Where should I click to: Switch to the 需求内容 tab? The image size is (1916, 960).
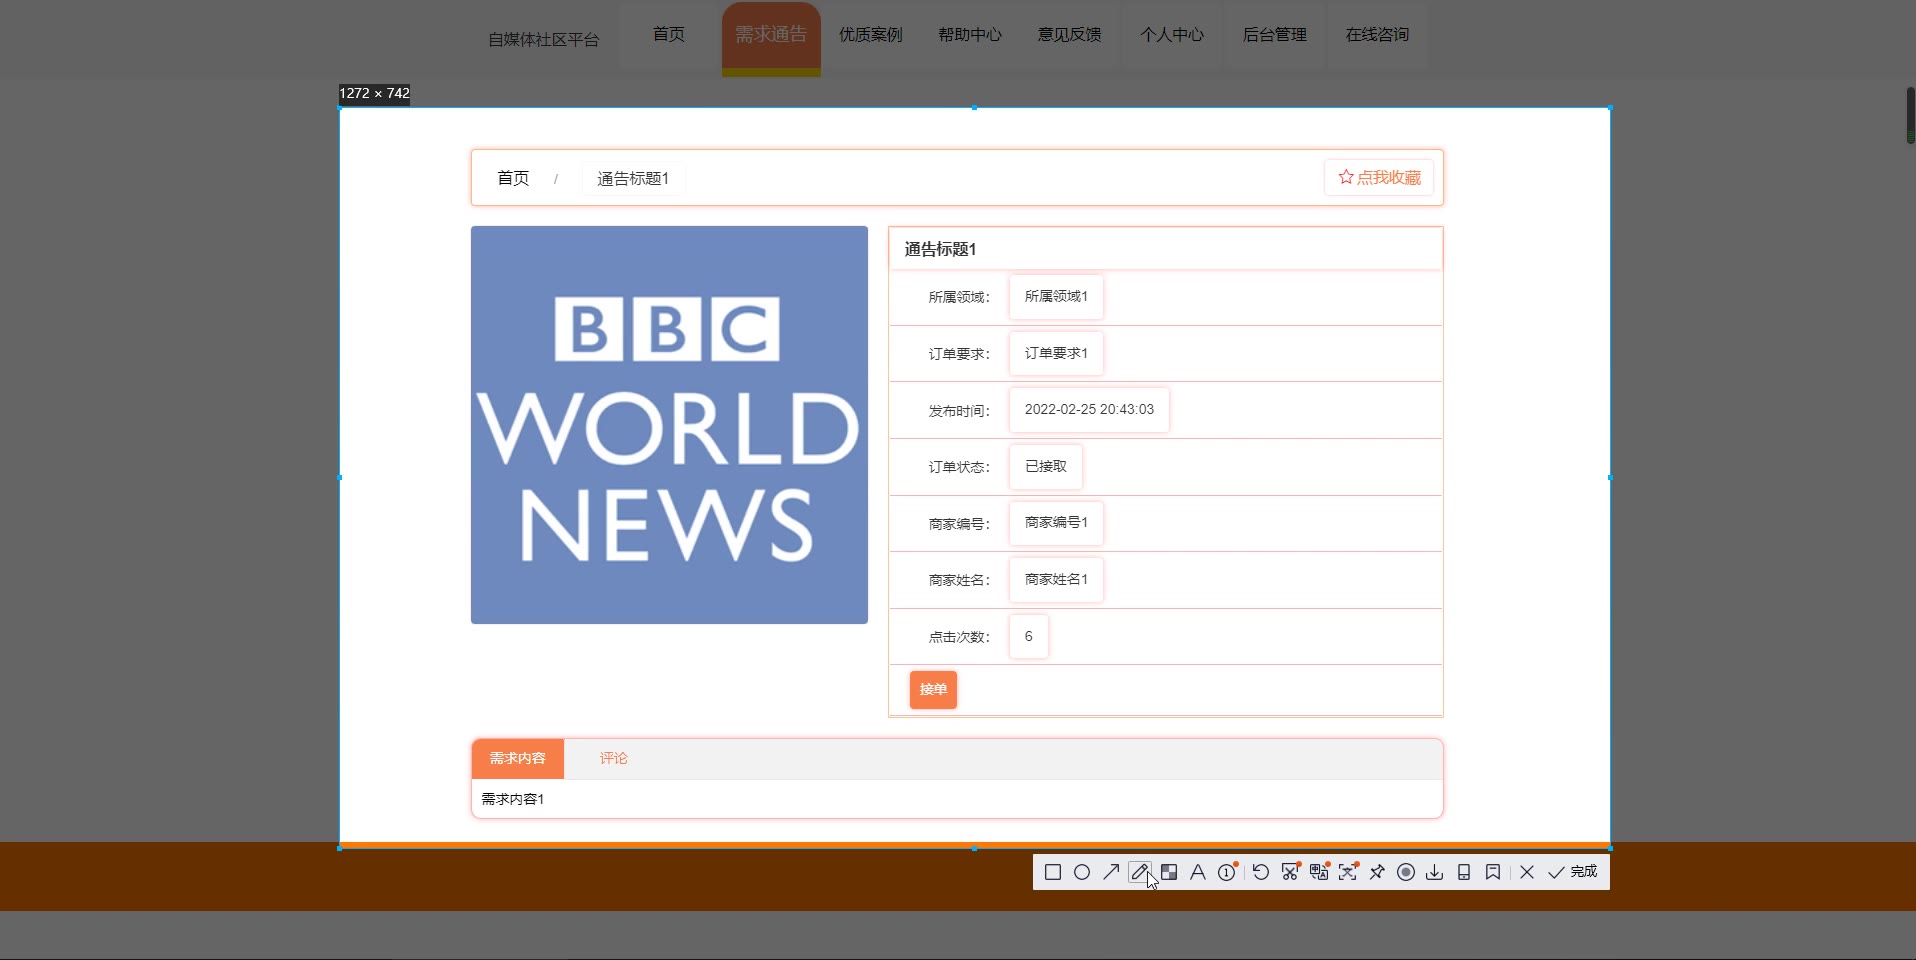coord(518,758)
